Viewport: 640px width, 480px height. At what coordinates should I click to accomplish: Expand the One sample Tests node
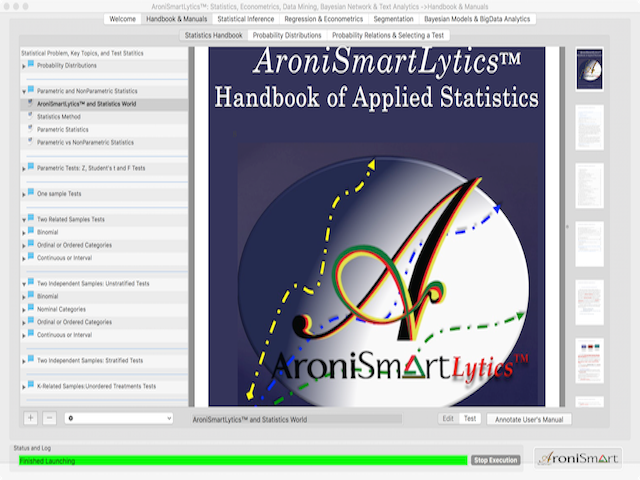(24, 194)
